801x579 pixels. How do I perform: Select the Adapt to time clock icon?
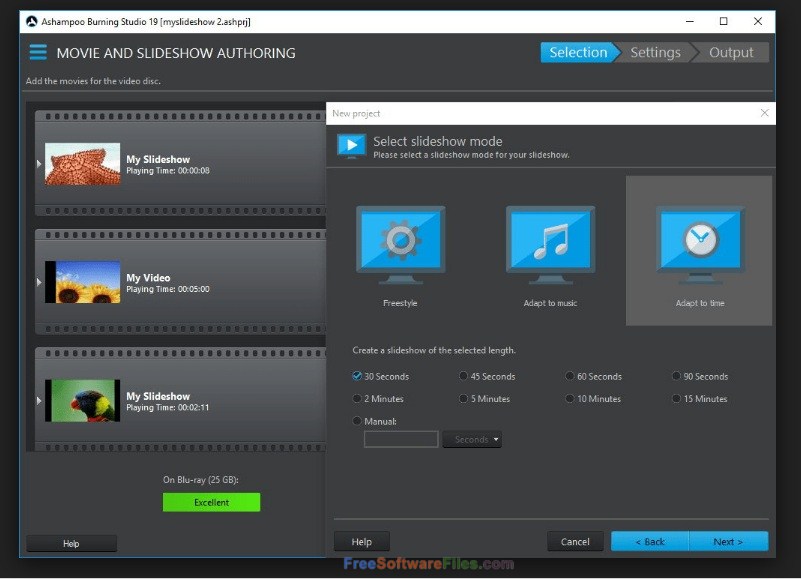[700, 245]
